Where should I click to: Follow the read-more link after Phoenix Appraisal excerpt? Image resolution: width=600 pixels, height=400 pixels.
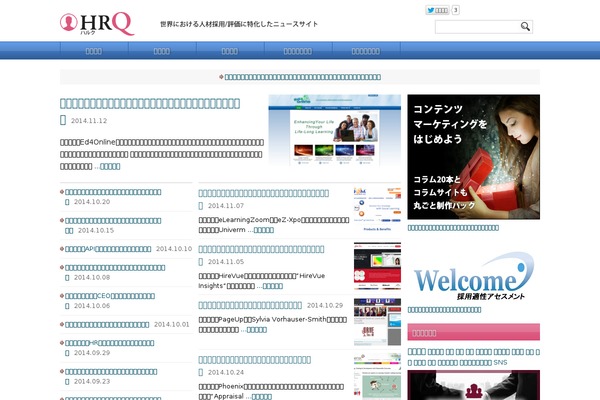coord(262,397)
